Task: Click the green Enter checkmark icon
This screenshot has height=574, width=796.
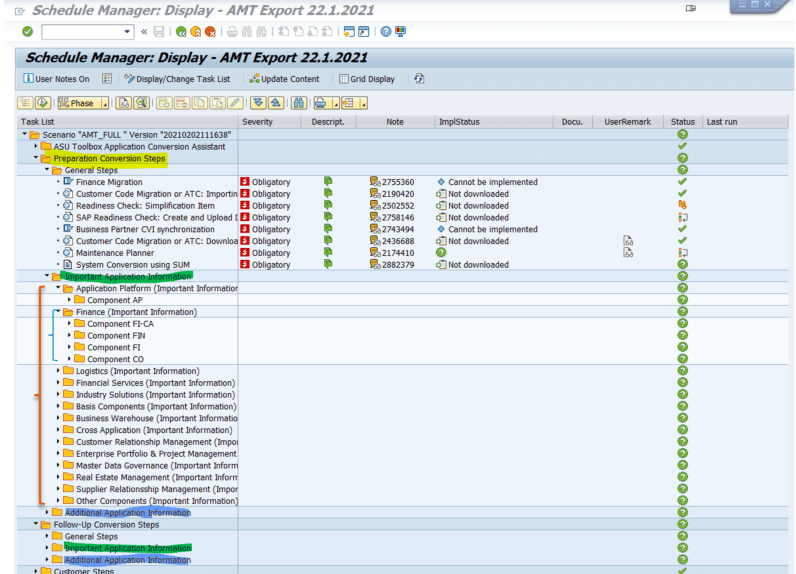Action: tap(27, 31)
